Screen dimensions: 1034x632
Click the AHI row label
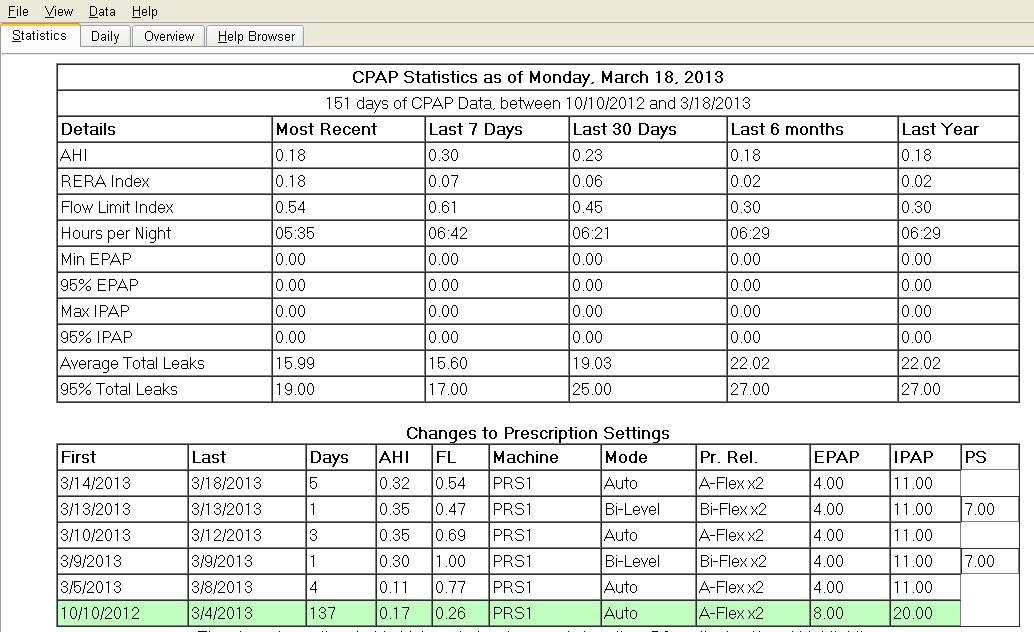(x=73, y=155)
